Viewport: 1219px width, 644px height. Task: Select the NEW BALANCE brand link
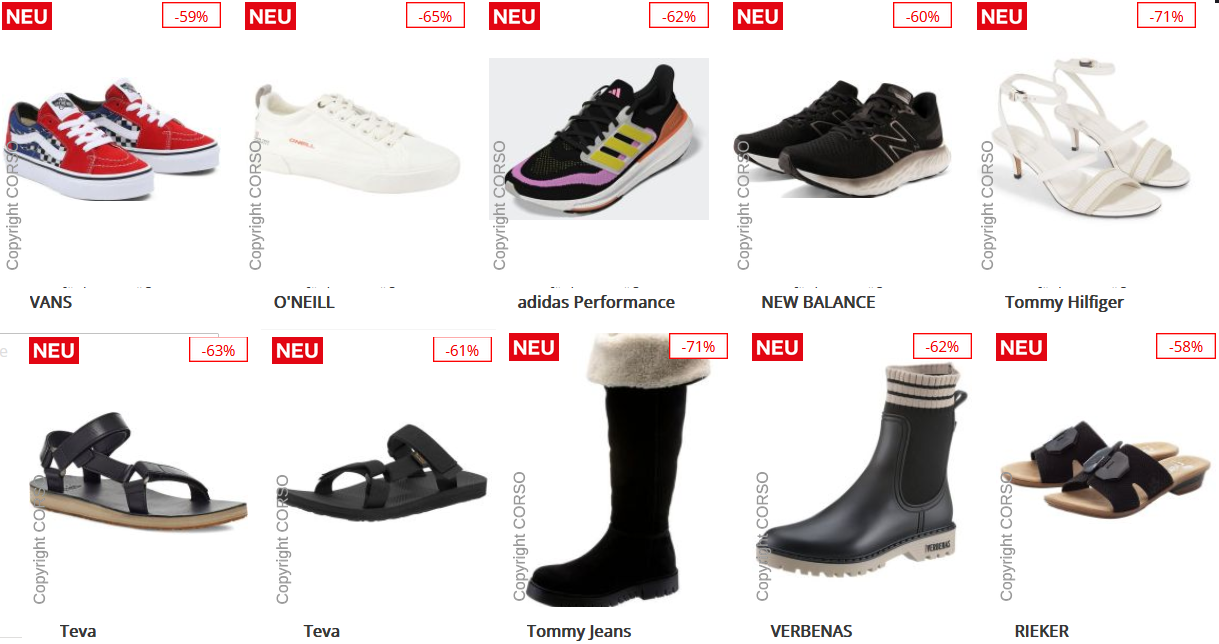[x=818, y=302]
